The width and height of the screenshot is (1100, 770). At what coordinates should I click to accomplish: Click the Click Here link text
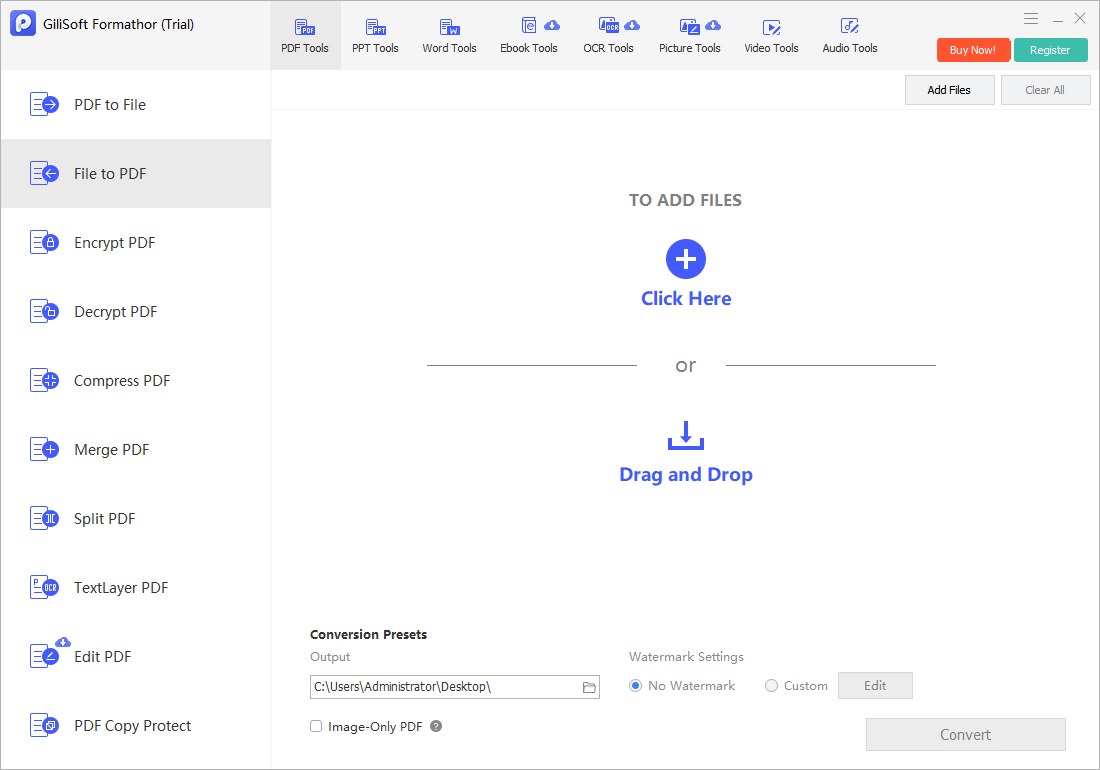tap(686, 299)
